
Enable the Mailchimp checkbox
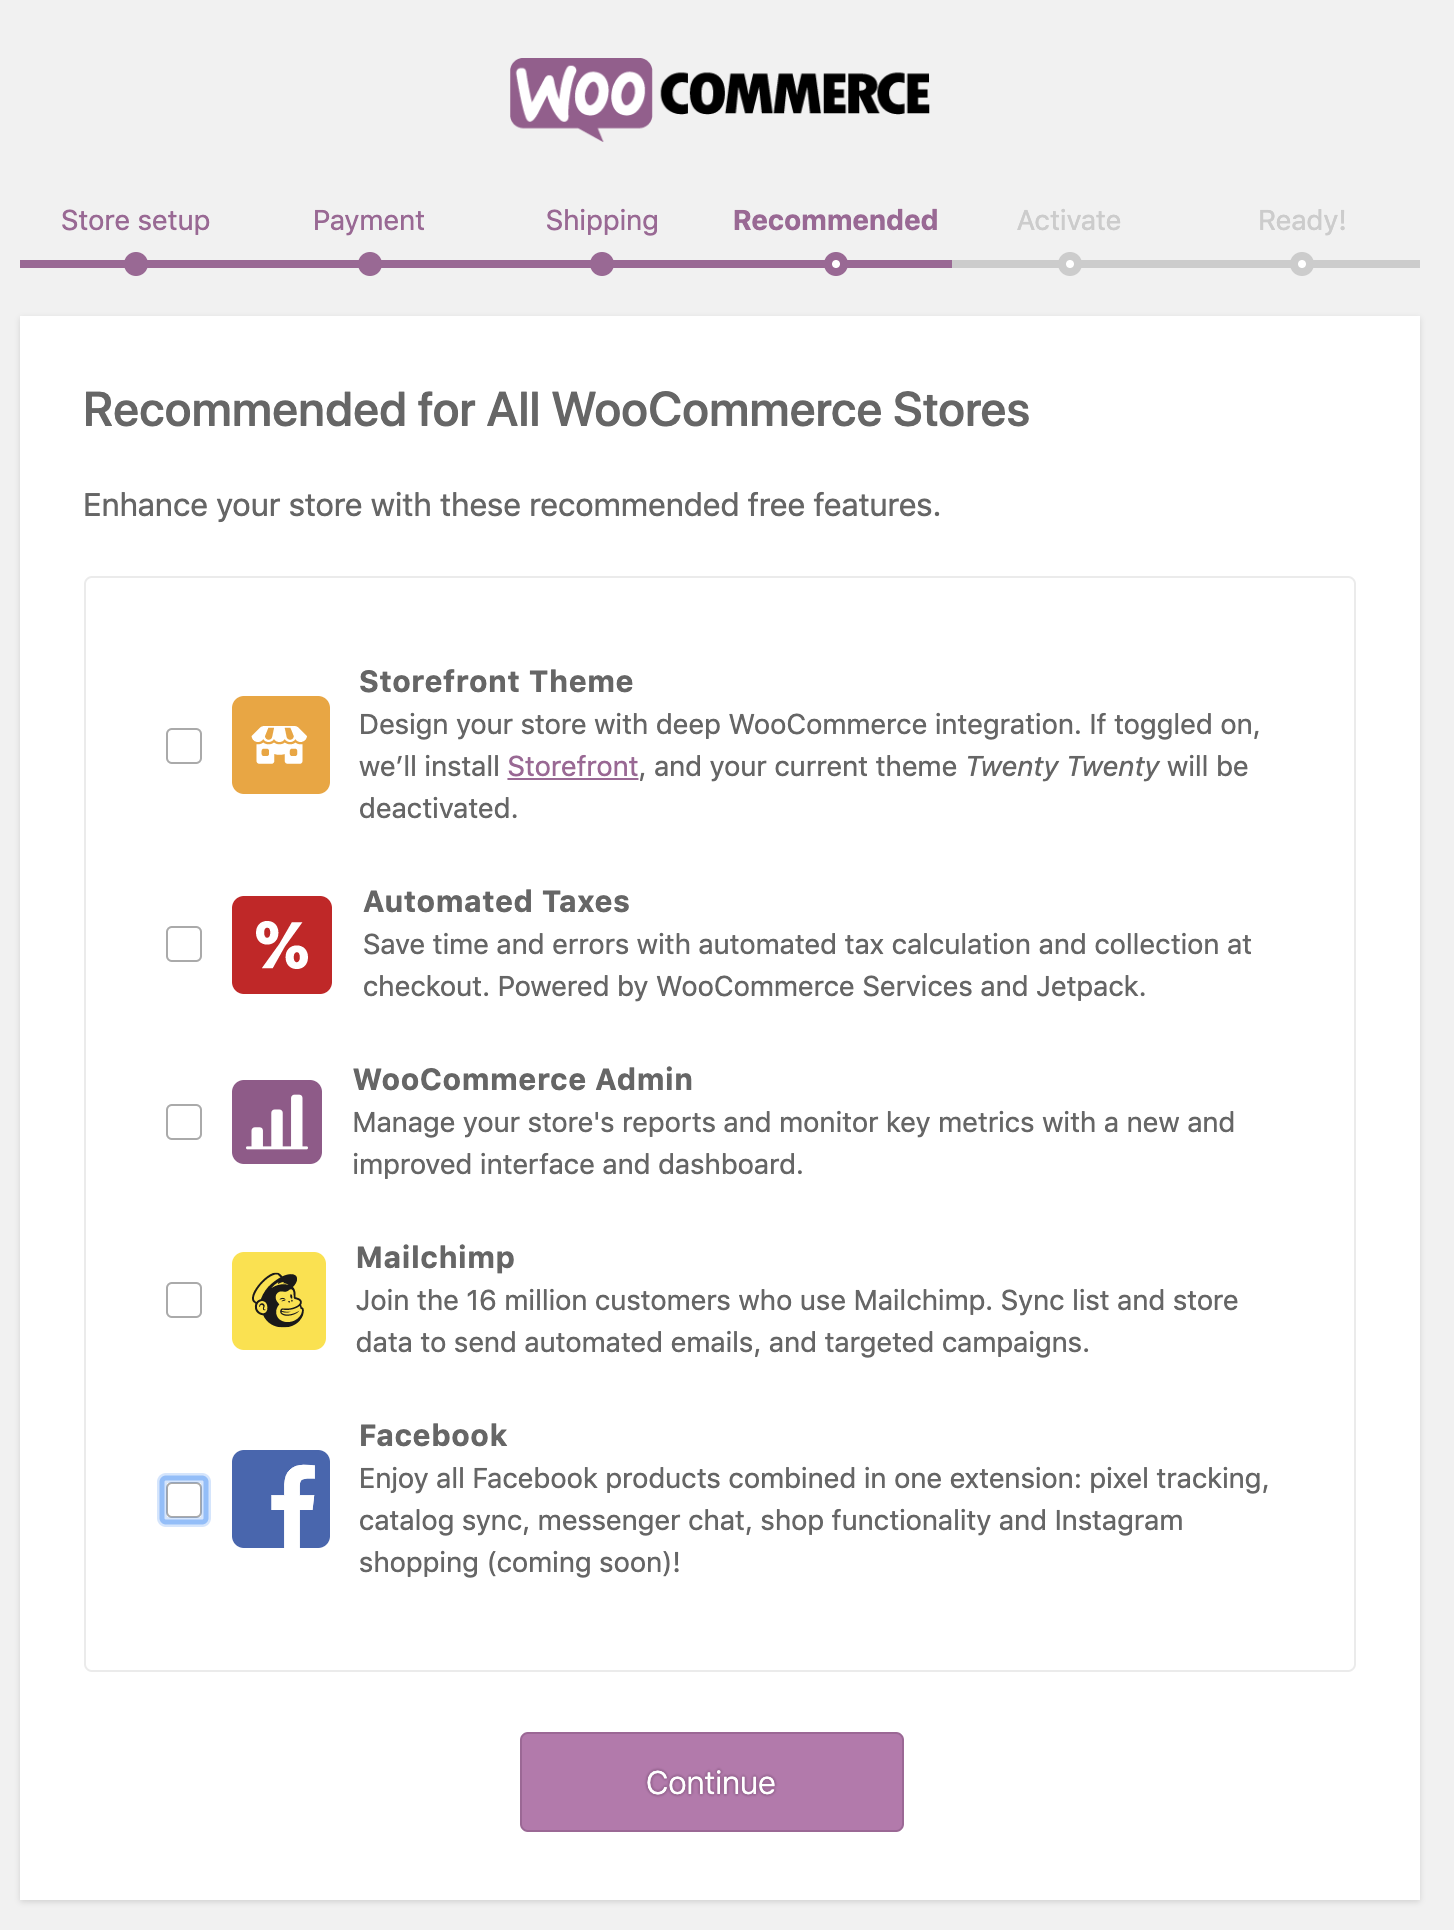pos(184,1301)
